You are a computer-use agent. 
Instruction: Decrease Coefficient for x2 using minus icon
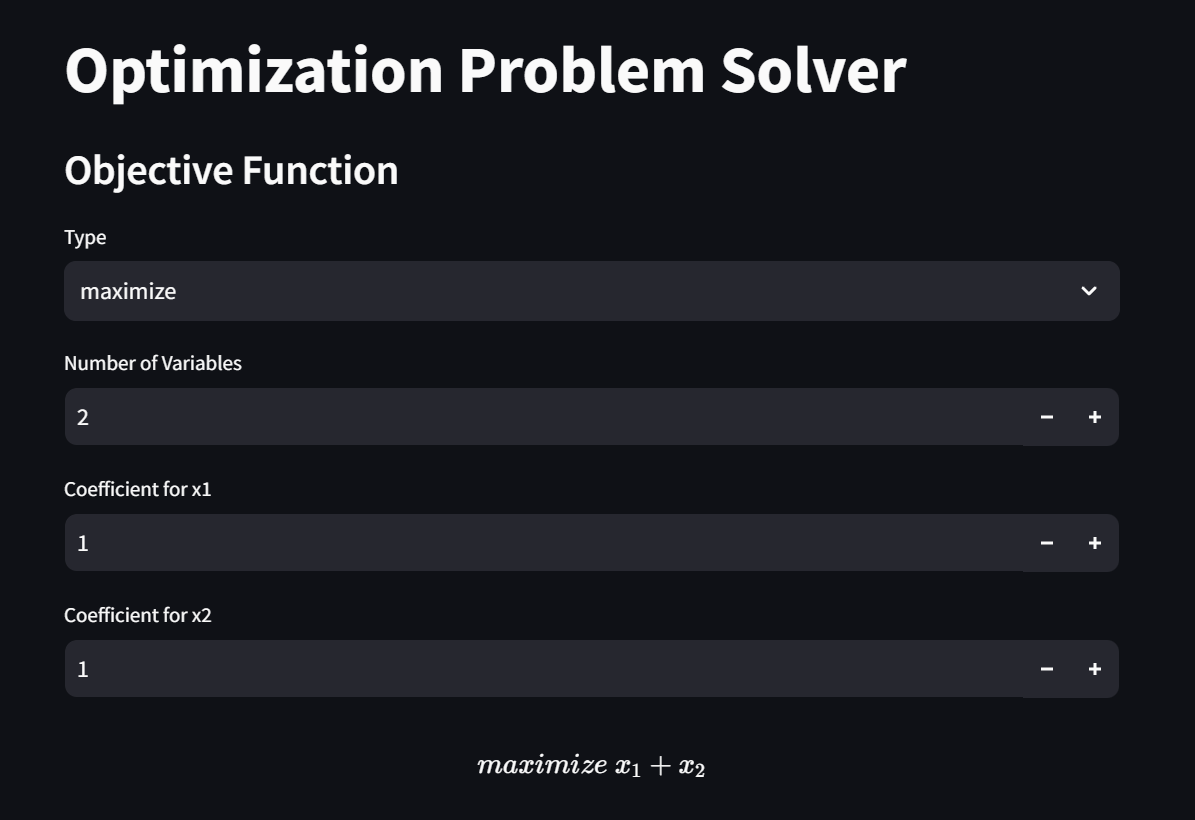click(x=1047, y=668)
